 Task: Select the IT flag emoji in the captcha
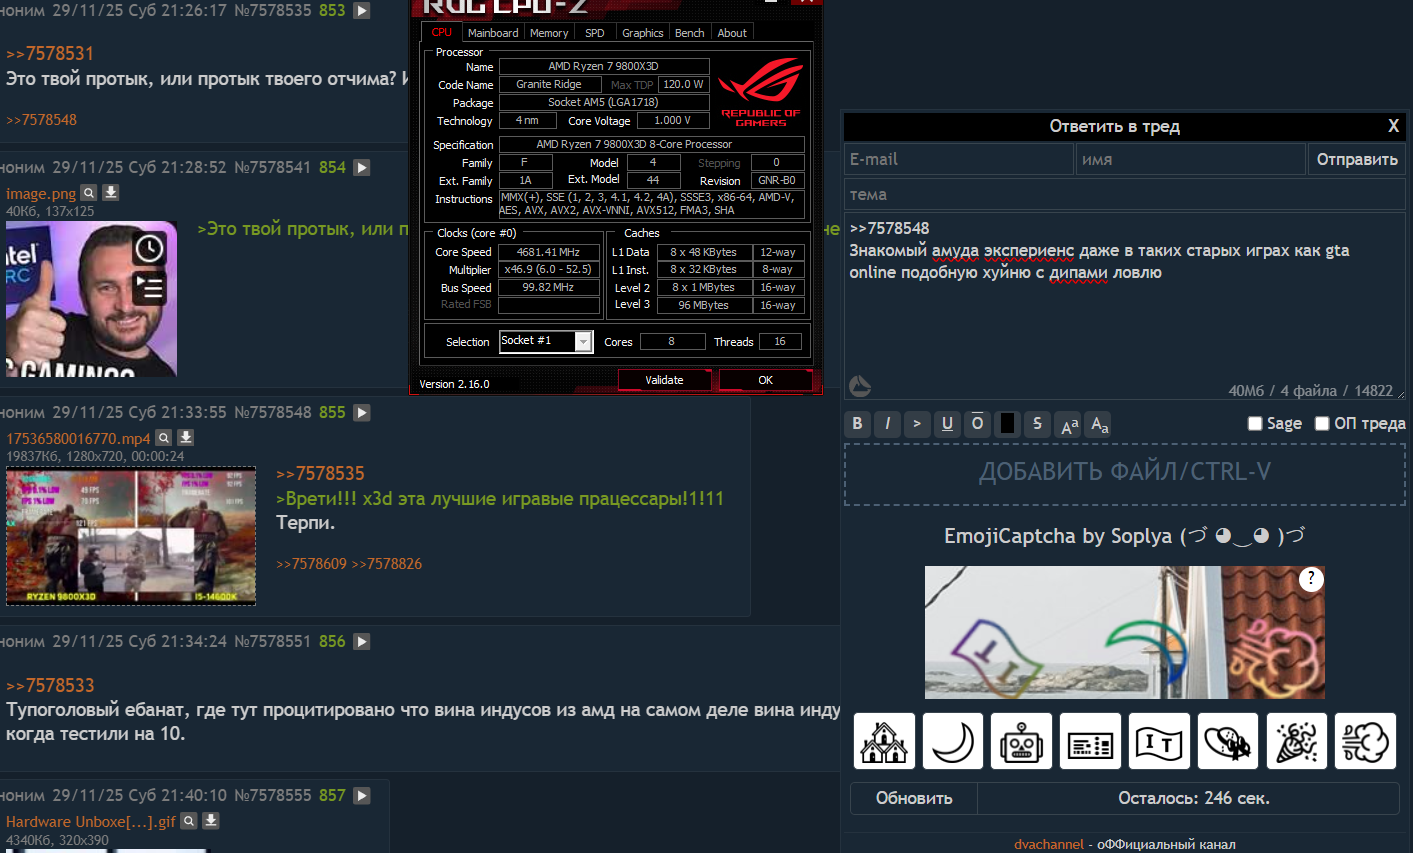click(1159, 741)
